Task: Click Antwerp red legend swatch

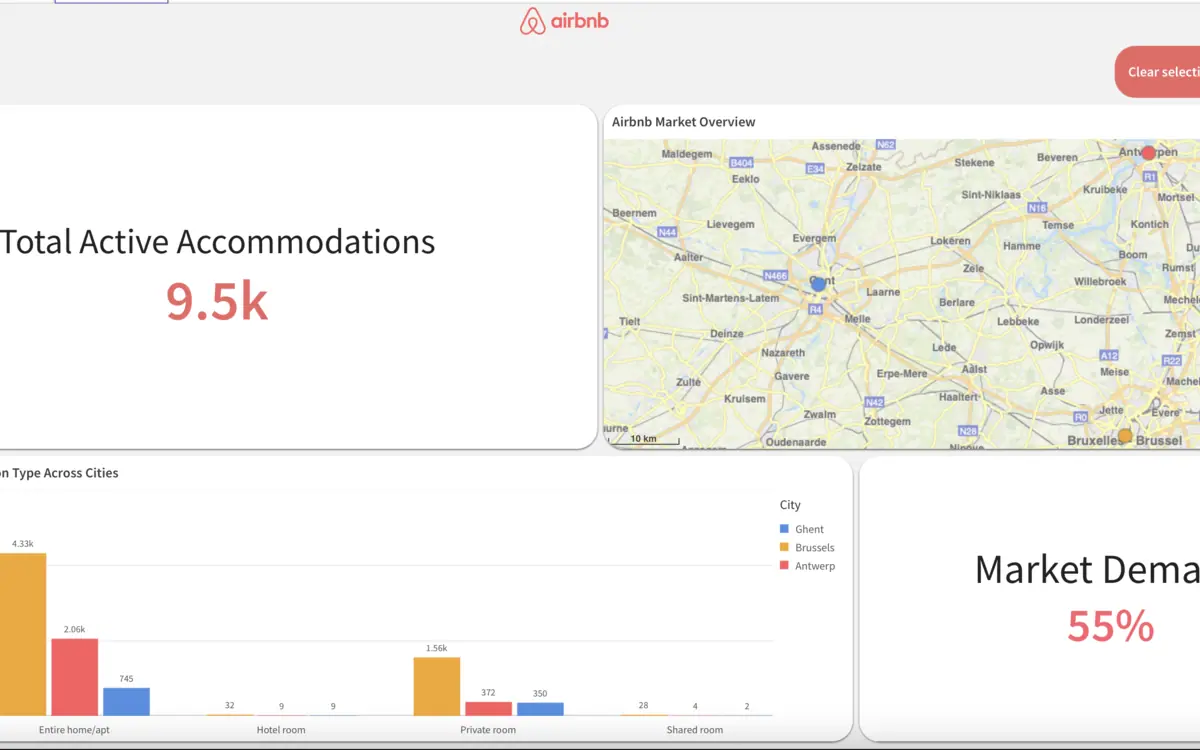Action: [785, 566]
